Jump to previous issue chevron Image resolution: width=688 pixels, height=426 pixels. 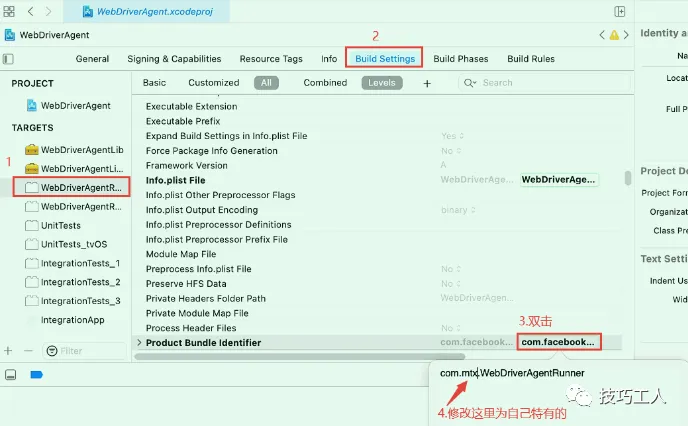click(602, 35)
